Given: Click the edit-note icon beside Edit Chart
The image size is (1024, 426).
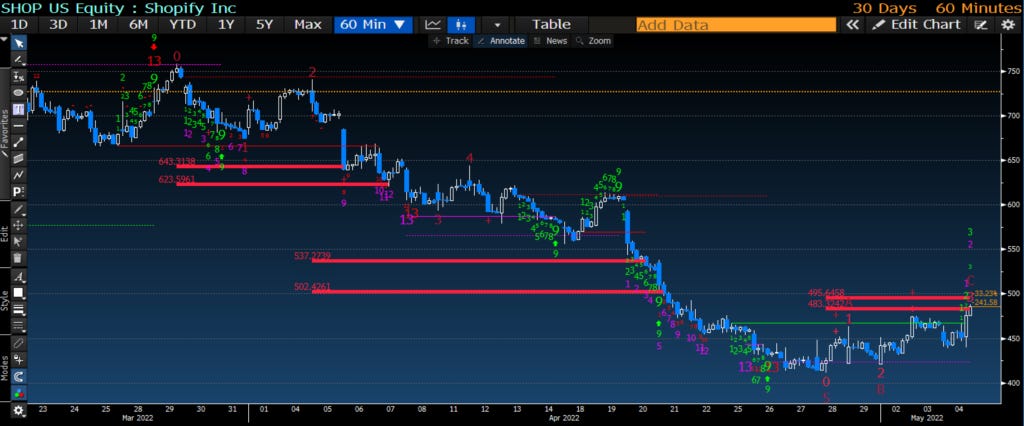Looking at the screenshot, I should point(980,25).
